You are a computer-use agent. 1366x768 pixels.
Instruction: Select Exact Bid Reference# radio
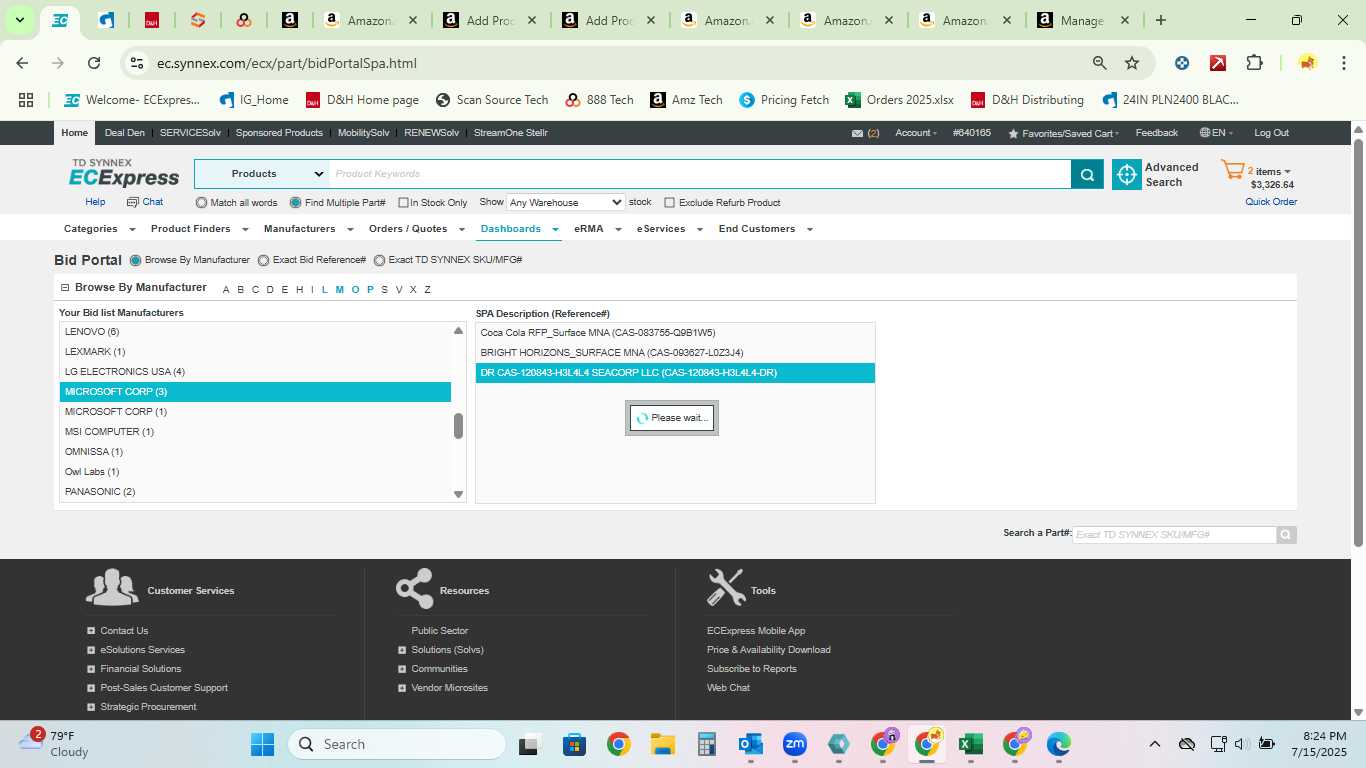point(264,260)
